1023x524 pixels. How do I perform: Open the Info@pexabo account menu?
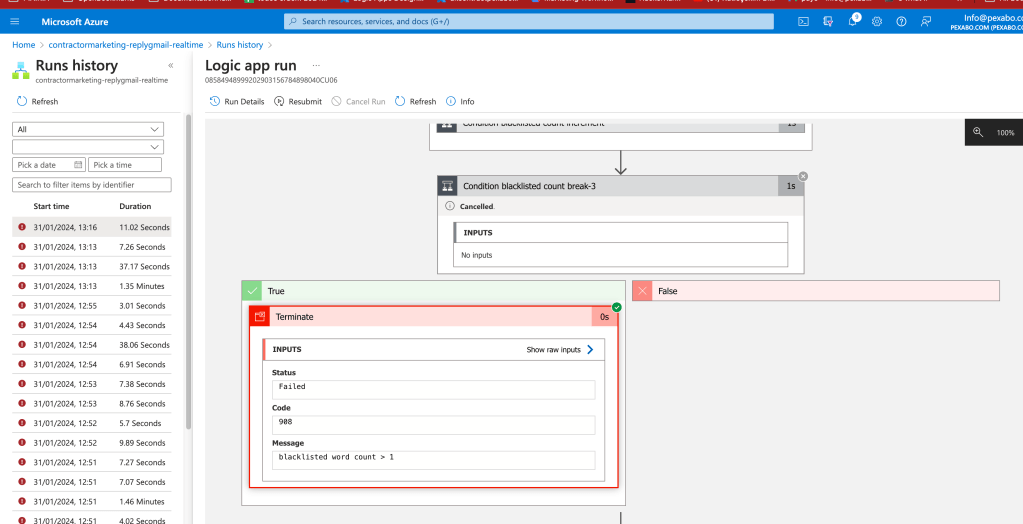point(986,22)
